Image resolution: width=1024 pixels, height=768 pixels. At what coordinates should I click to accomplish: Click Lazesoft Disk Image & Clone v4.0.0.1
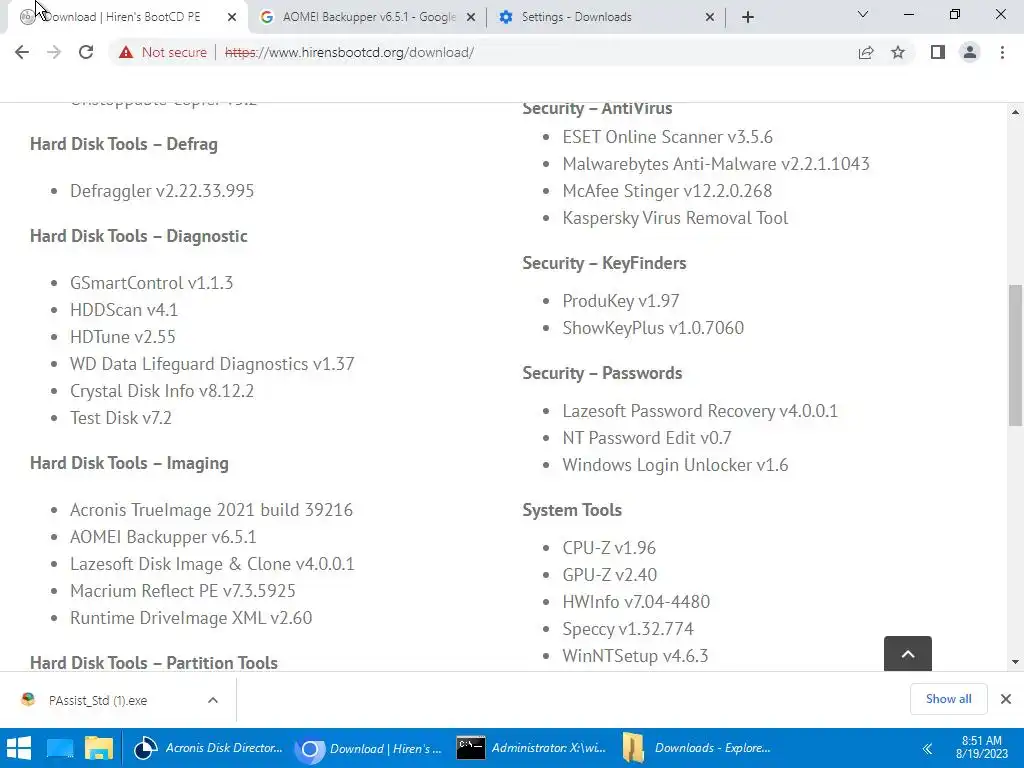pos(212,564)
